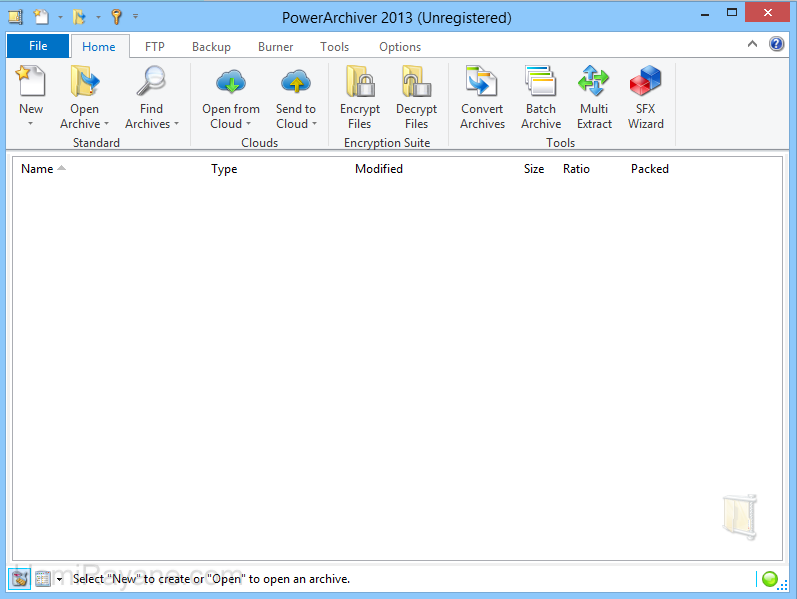The height and width of the screenshot is (599, 797).
Task: Sort by the Type column header
Action: click(x=224, y=169)
